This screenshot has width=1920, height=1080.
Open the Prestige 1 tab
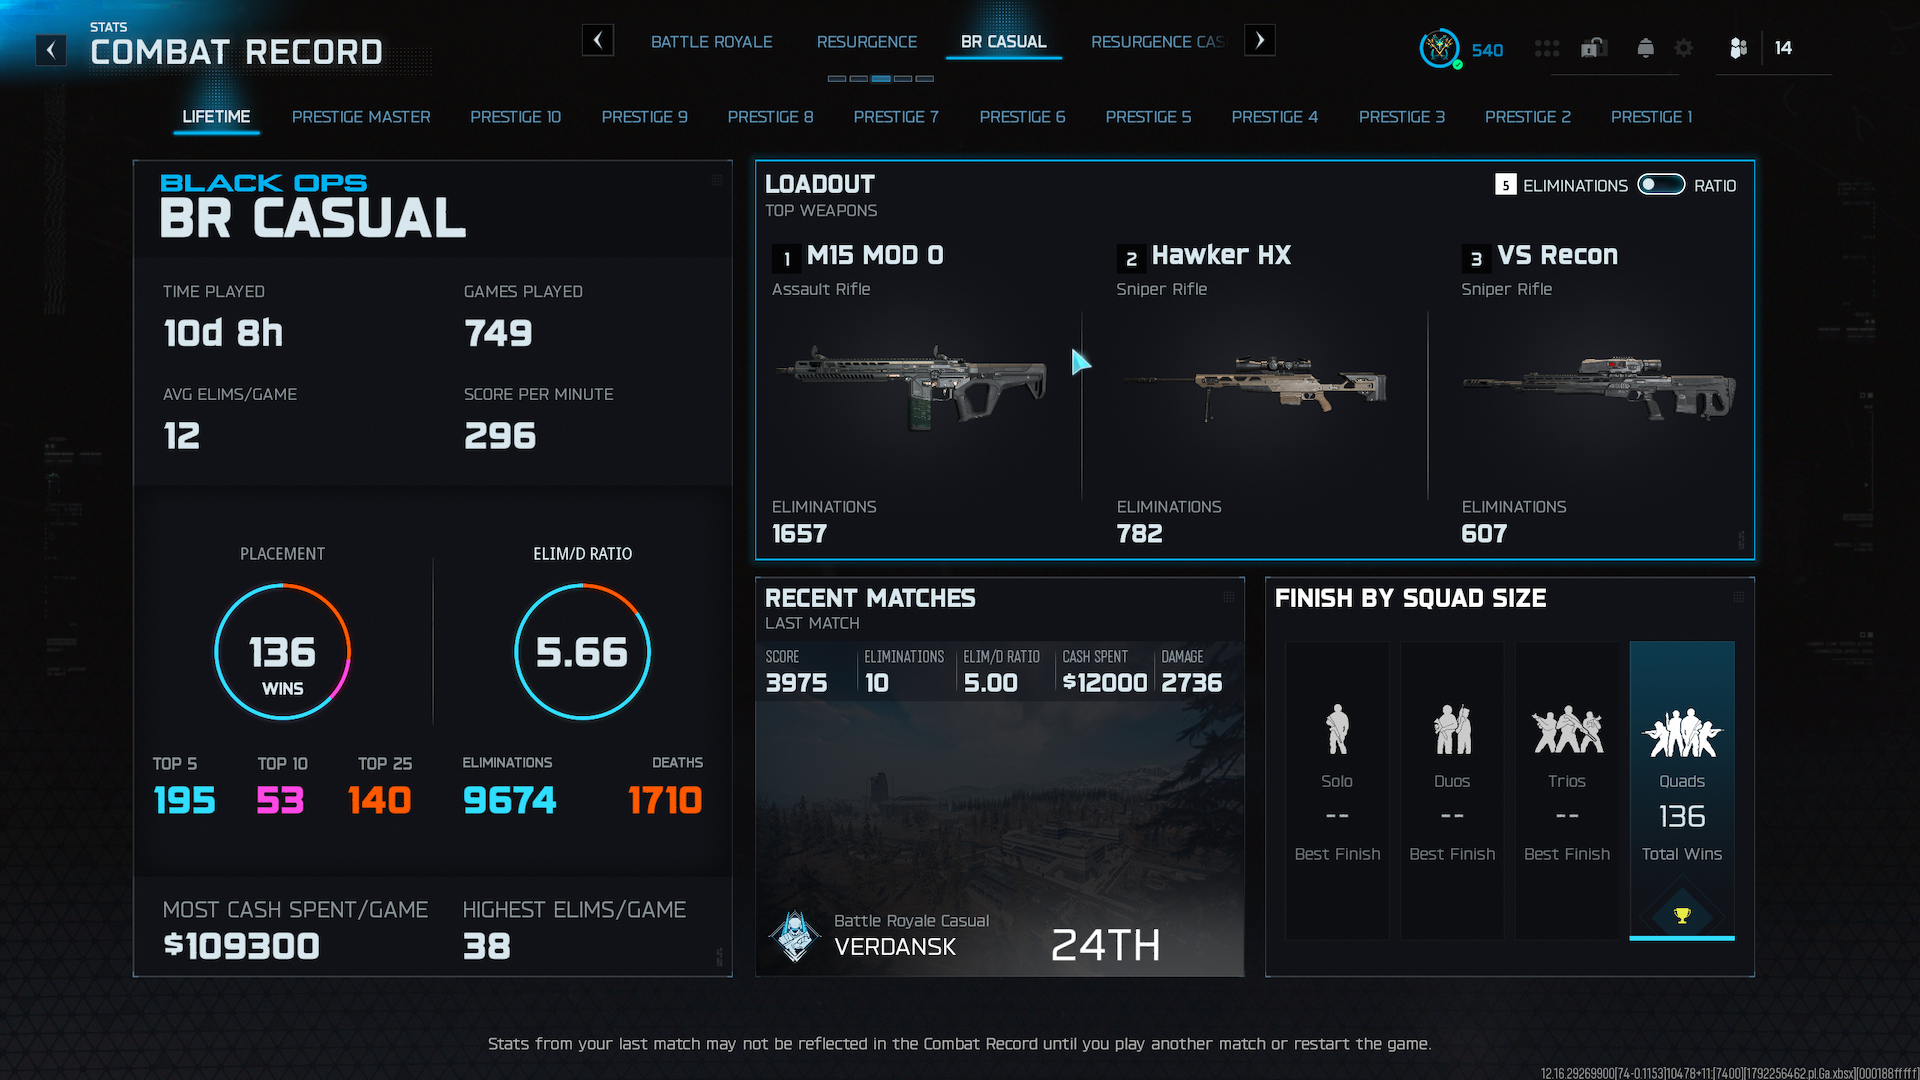point(1652,117)
